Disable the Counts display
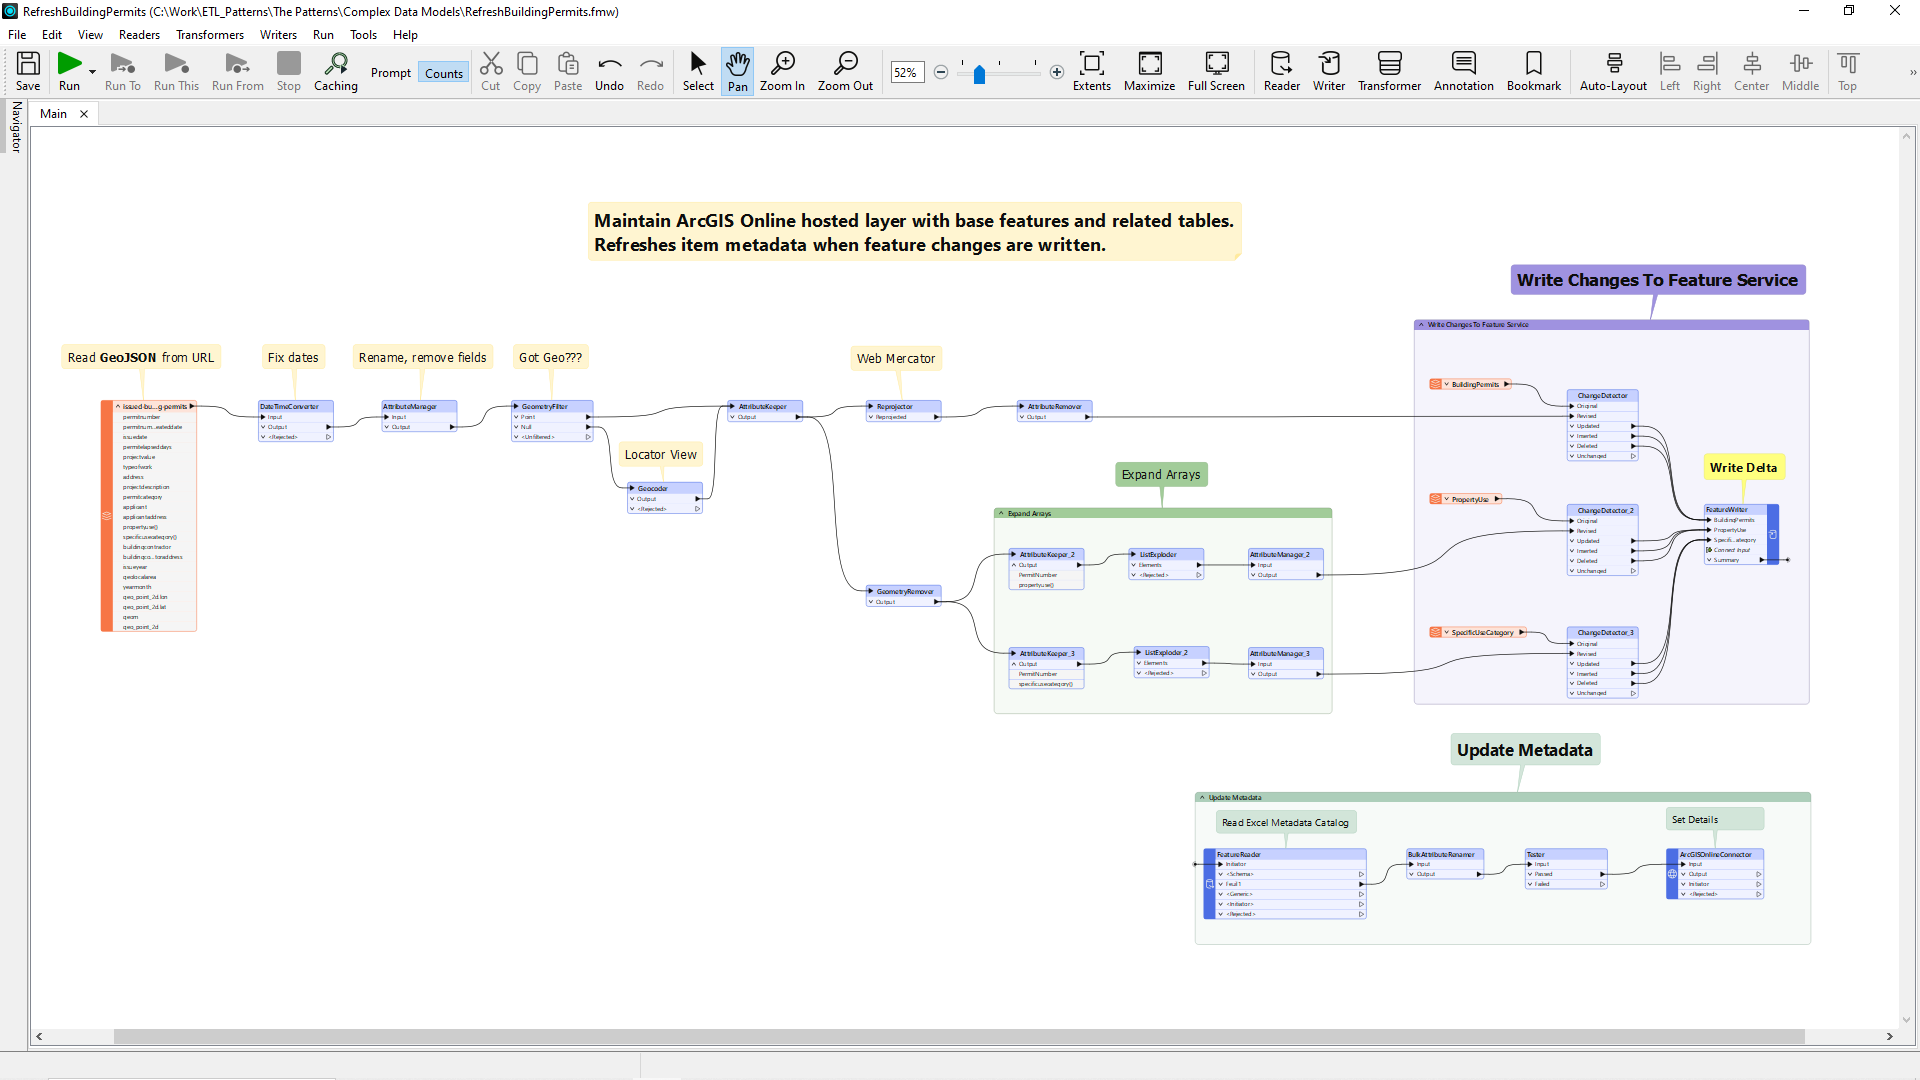 coord(443,72)
